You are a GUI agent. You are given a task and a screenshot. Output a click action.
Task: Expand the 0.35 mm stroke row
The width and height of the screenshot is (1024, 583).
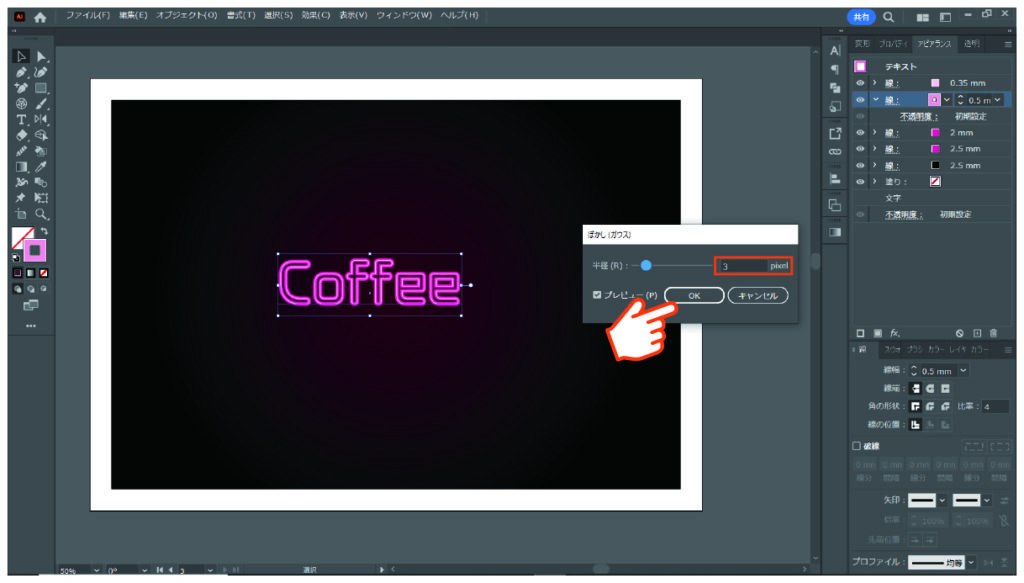(x=875, y=83)
